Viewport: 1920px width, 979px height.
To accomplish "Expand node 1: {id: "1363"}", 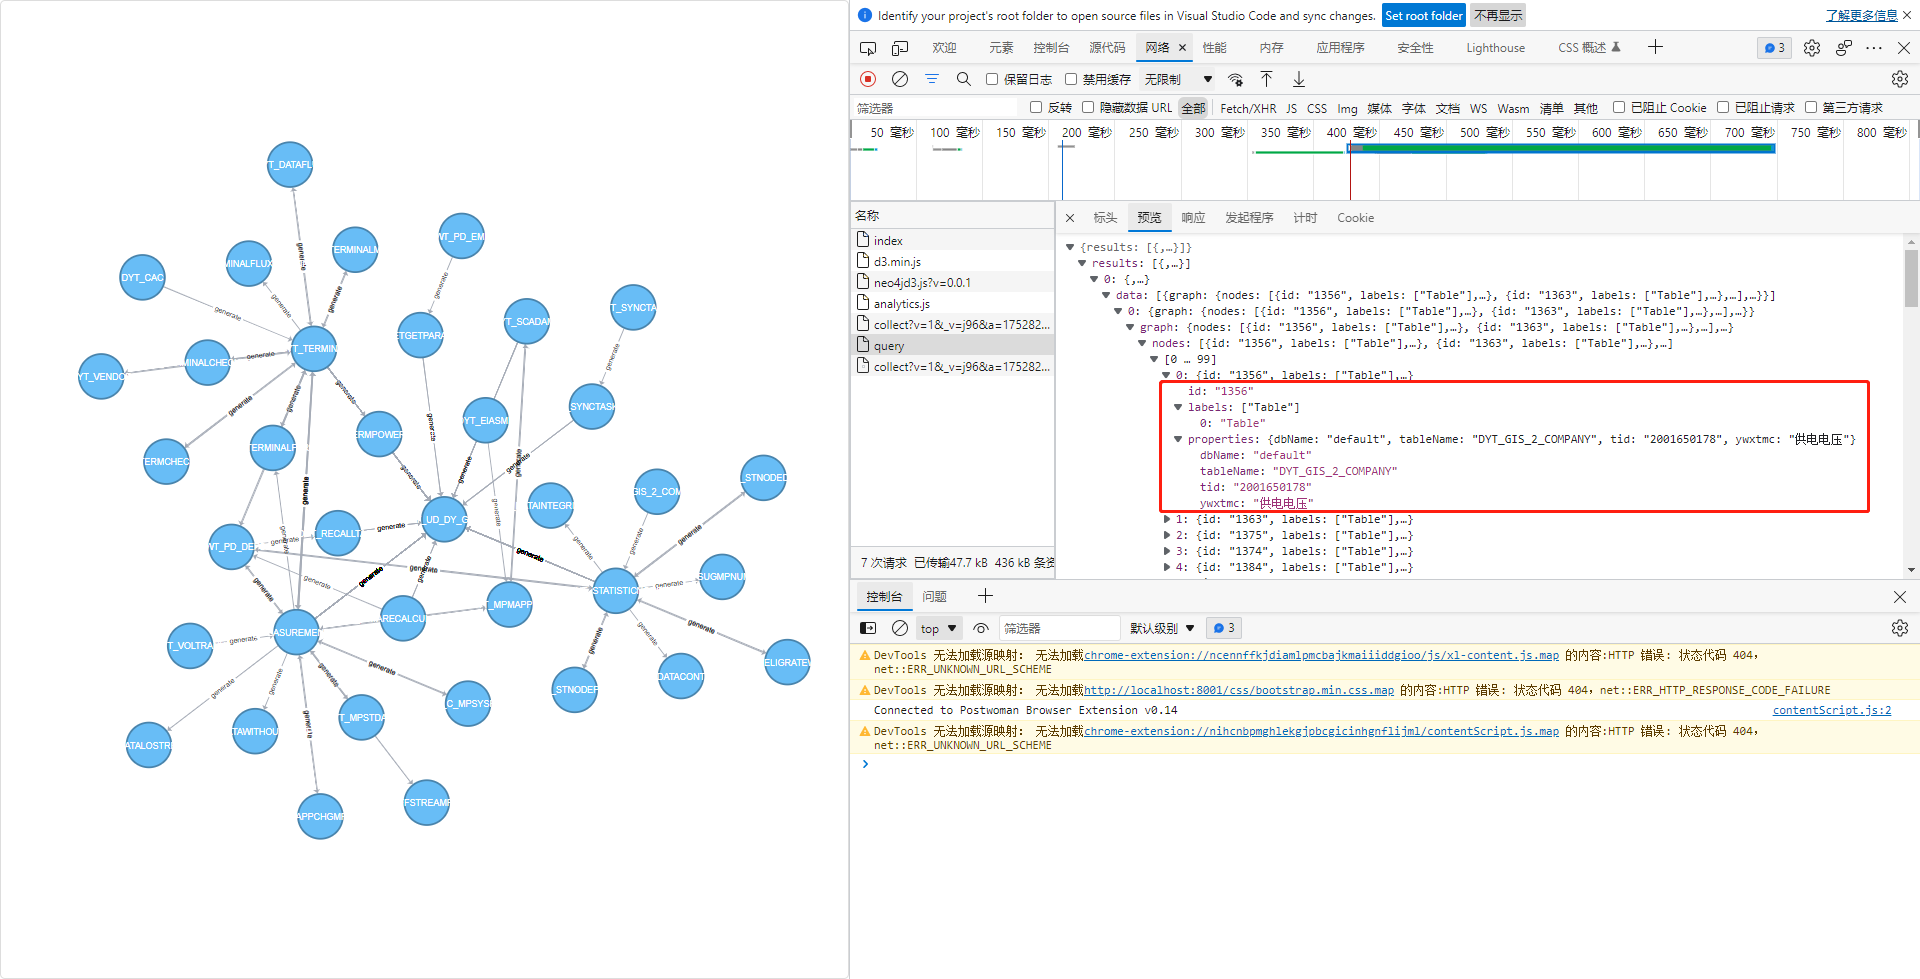I will coord(1166,519).
